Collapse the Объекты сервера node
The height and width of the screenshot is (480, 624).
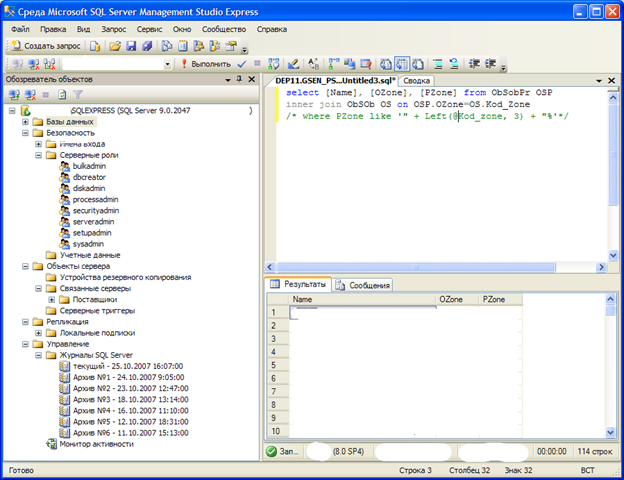click(25, 266)
